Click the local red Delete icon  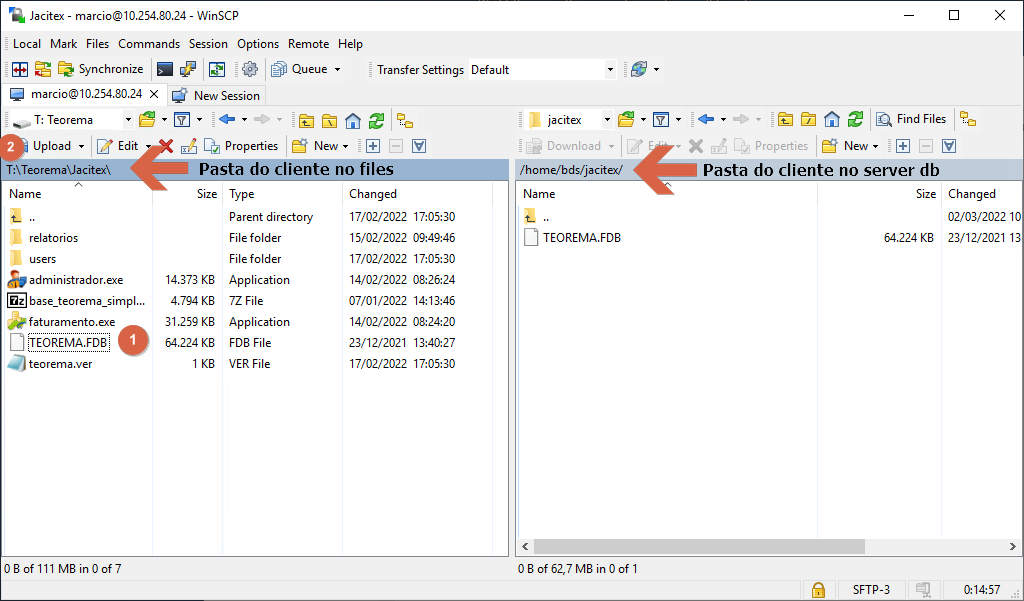(x=167, y=146)
